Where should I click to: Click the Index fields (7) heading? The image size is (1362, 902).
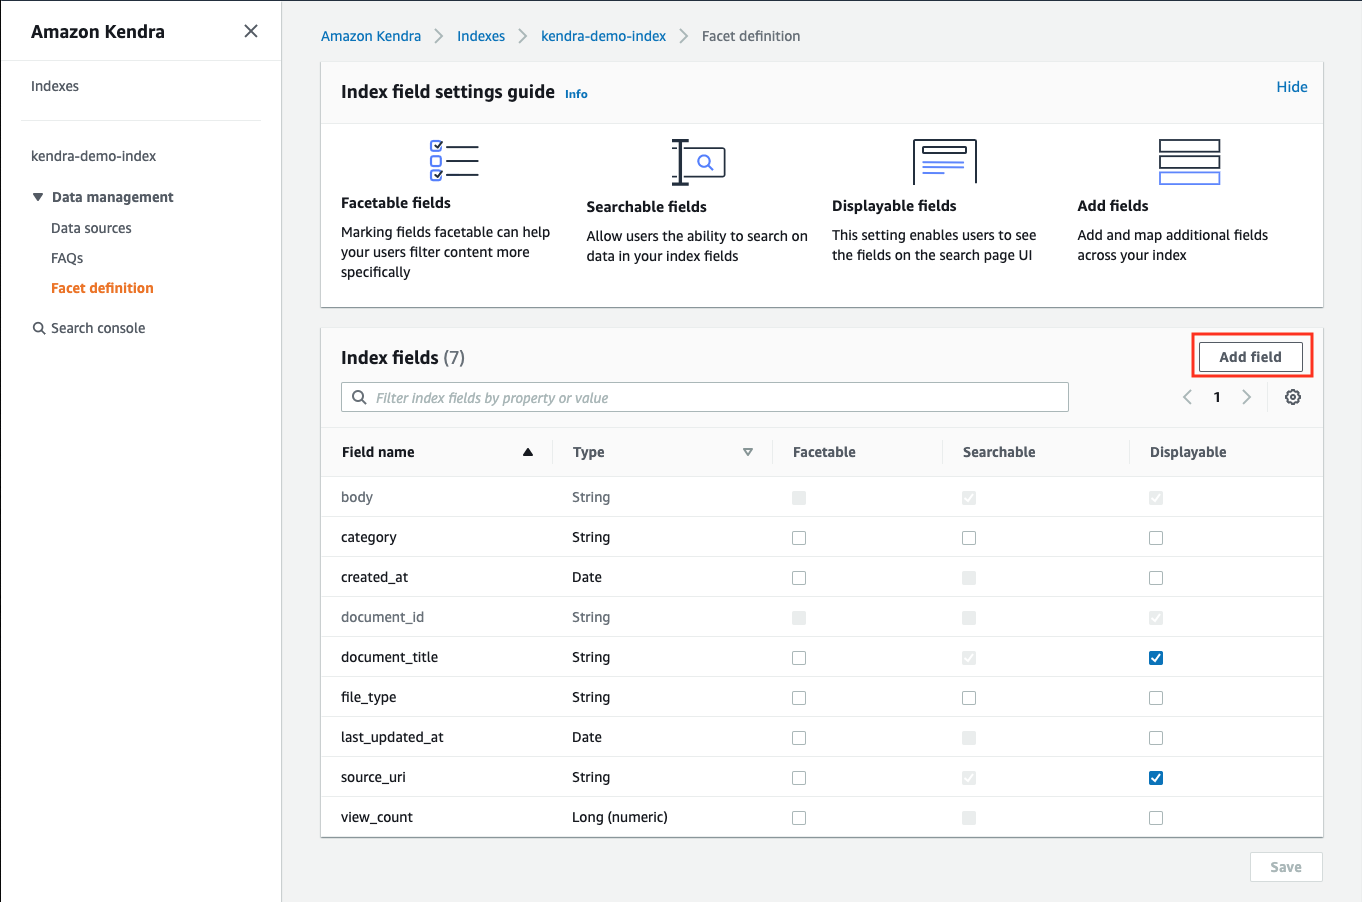pos(403,357)
